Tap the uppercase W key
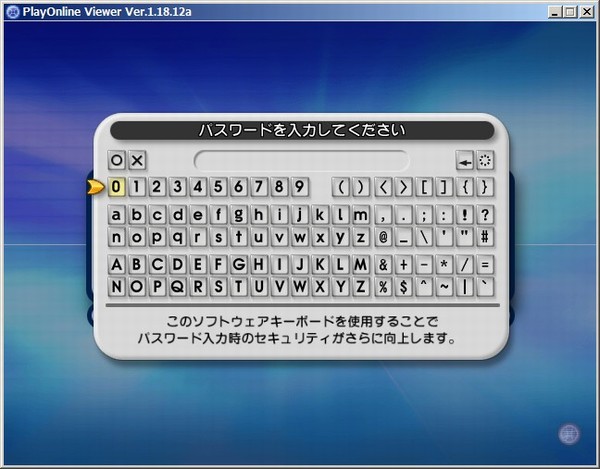 click(x=299, y=287)
